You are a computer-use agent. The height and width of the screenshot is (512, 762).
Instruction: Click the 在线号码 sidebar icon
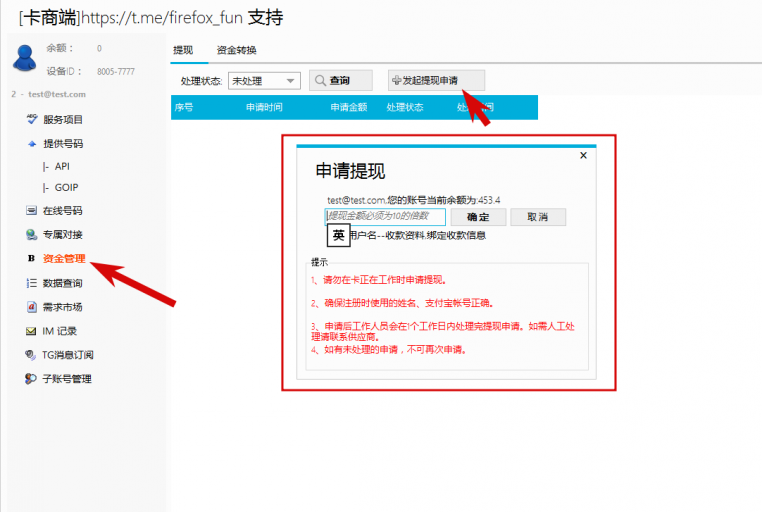[31, 210]
